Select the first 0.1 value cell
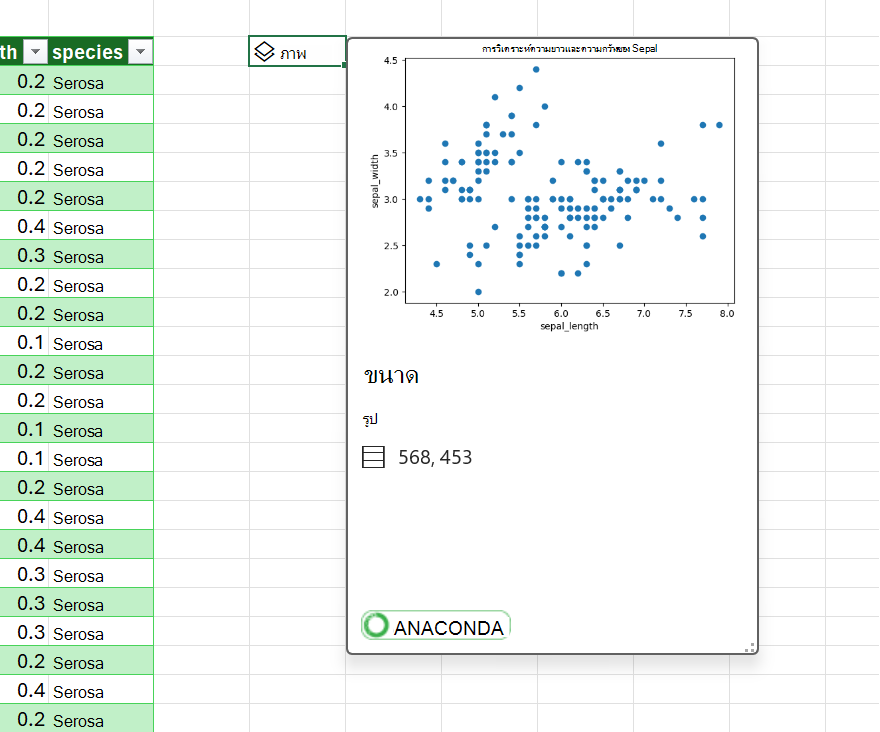Image resolution: width=880 pixels, height=732 pixels. [x=24, y=341]
